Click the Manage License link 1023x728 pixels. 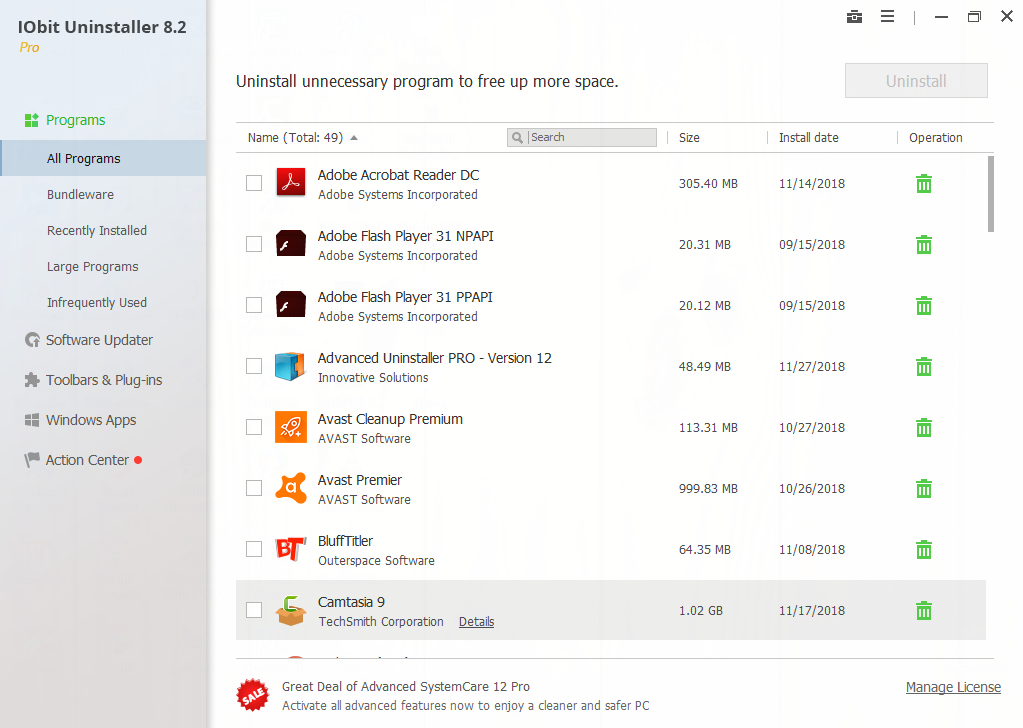(953, 687)
